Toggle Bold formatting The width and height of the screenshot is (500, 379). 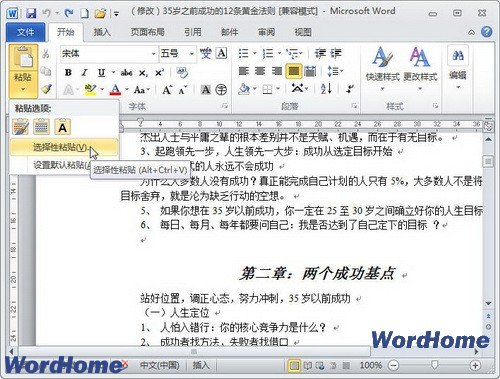[68, 72]
